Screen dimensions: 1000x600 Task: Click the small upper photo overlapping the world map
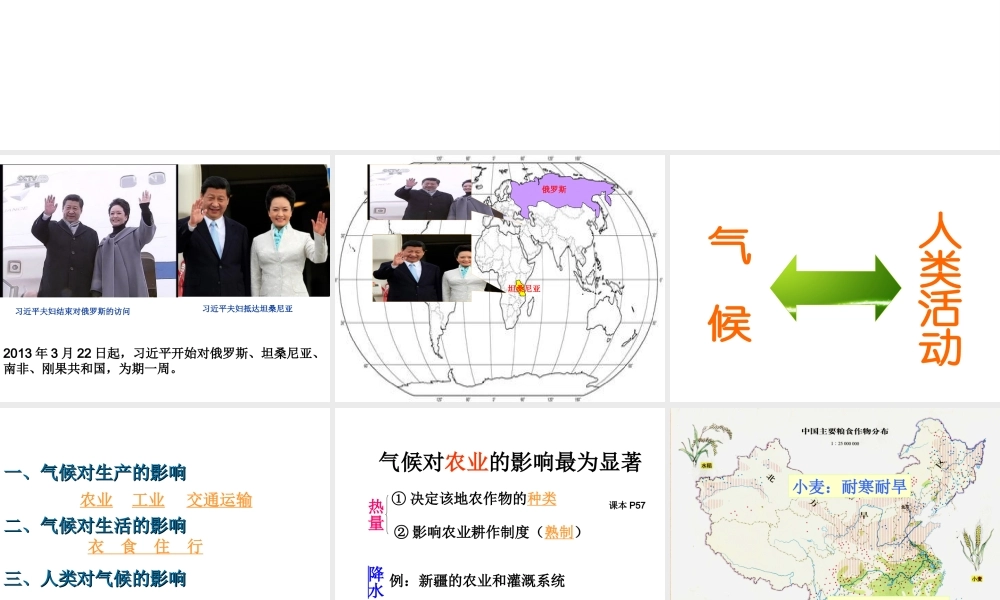pos(420,192)
